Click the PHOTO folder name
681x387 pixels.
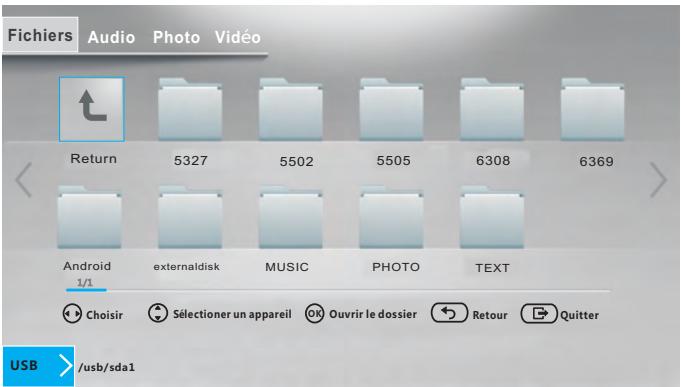(x=396, y=267)
